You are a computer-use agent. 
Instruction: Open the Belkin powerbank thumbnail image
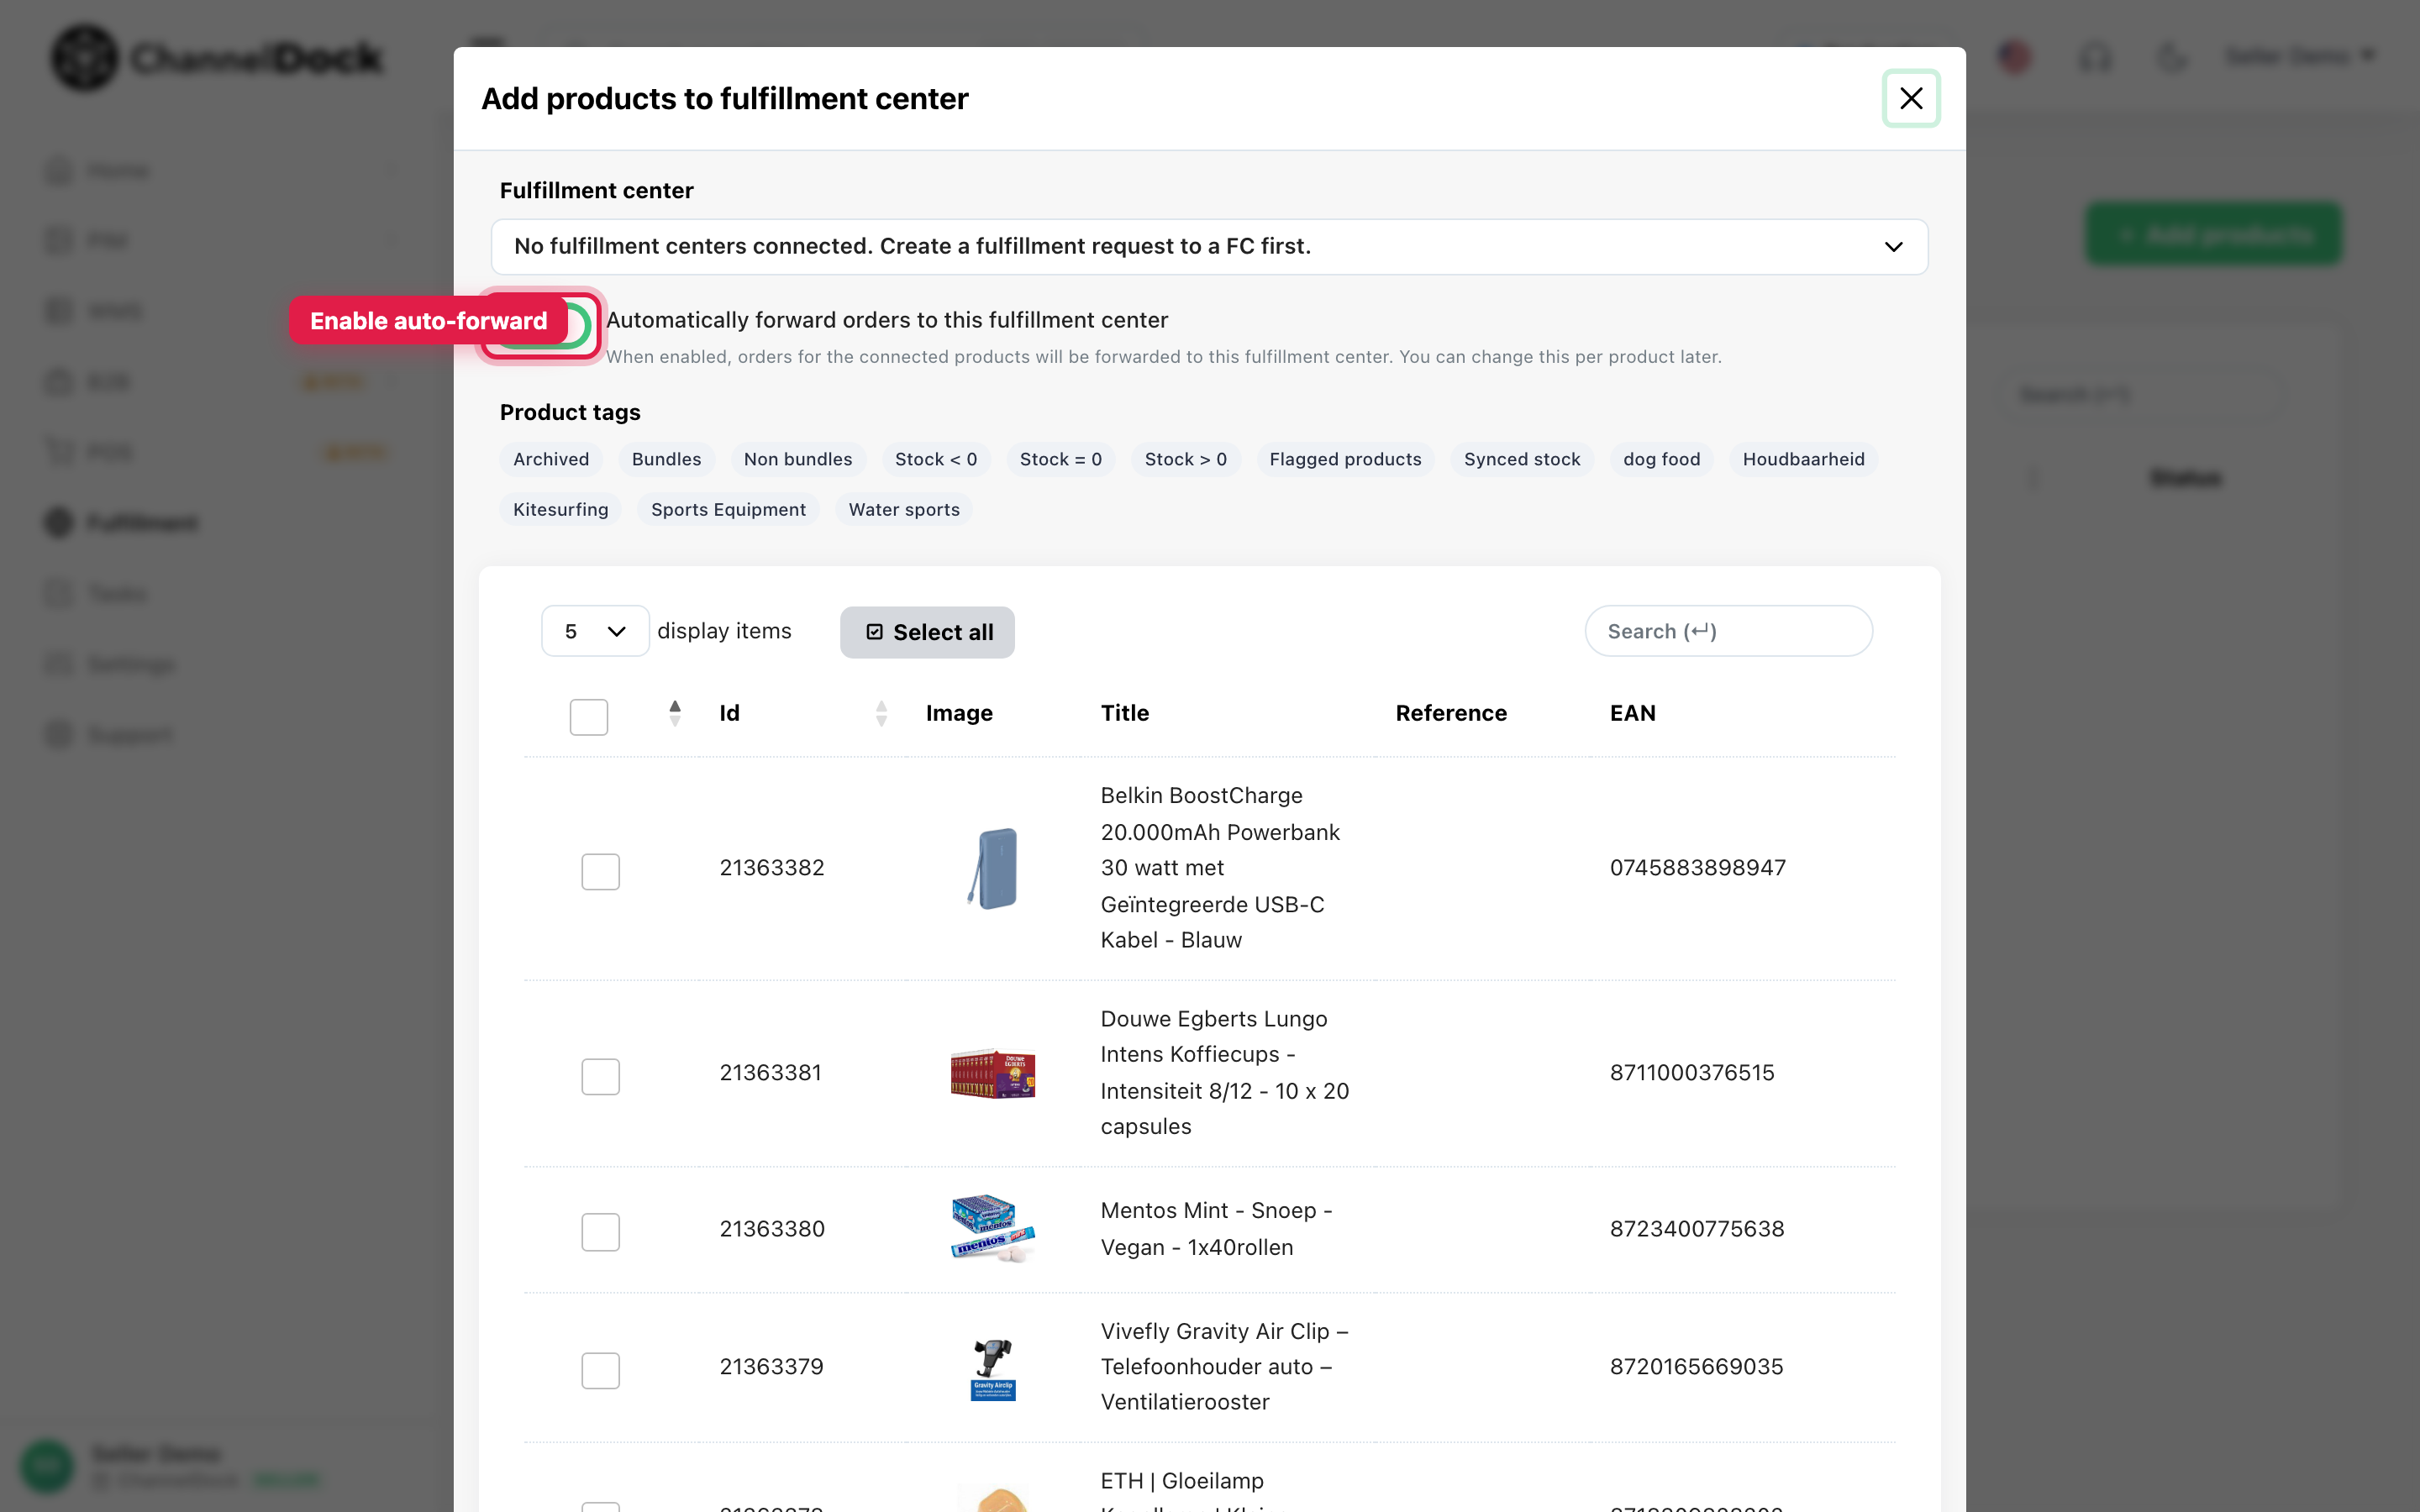tap(992, 868)
